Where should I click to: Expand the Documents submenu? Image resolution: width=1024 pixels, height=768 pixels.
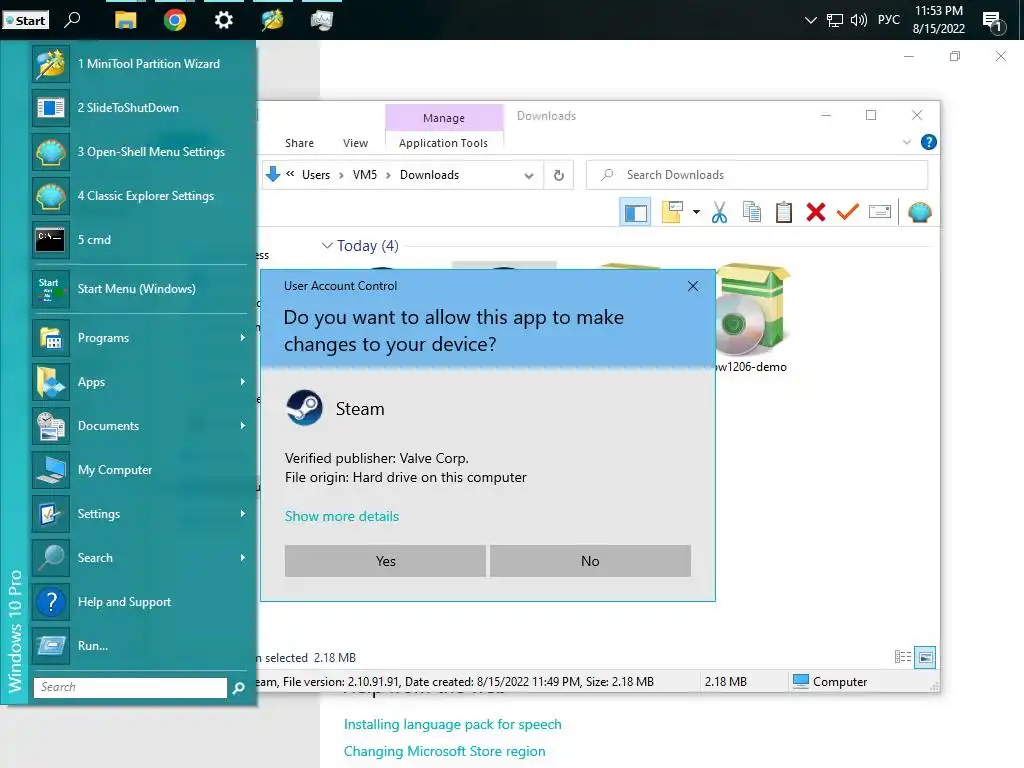[x=140, y=426]
